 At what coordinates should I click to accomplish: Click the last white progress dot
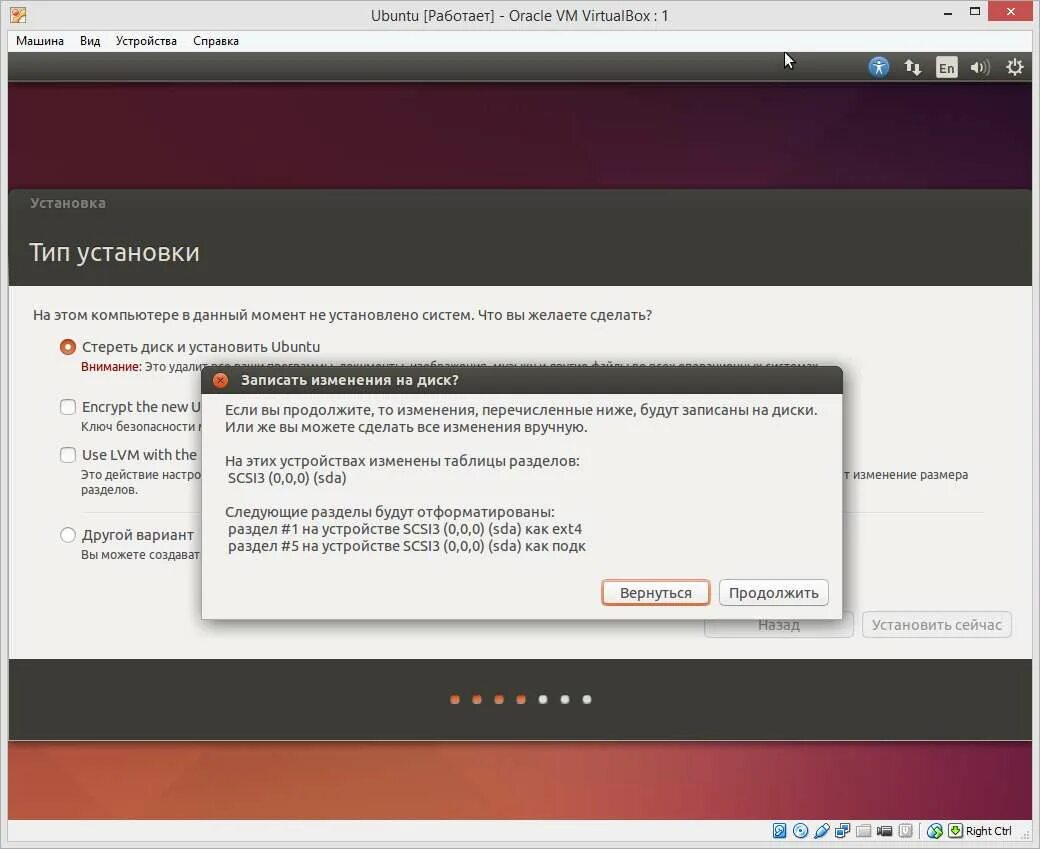pos(586,699)
